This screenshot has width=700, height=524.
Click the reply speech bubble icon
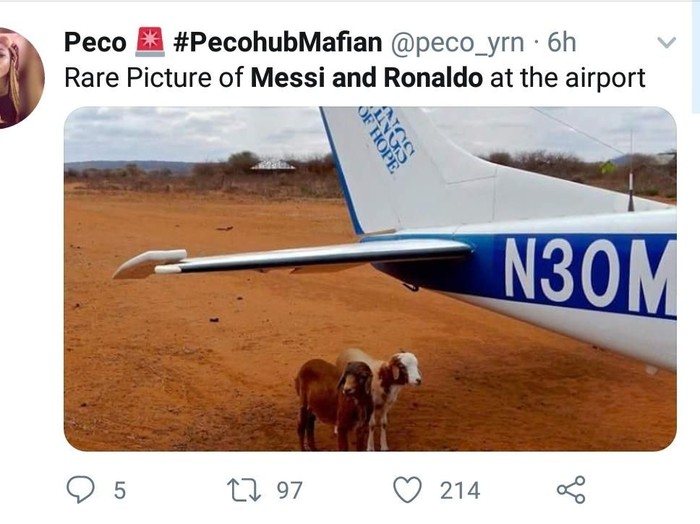coord(80,490)
